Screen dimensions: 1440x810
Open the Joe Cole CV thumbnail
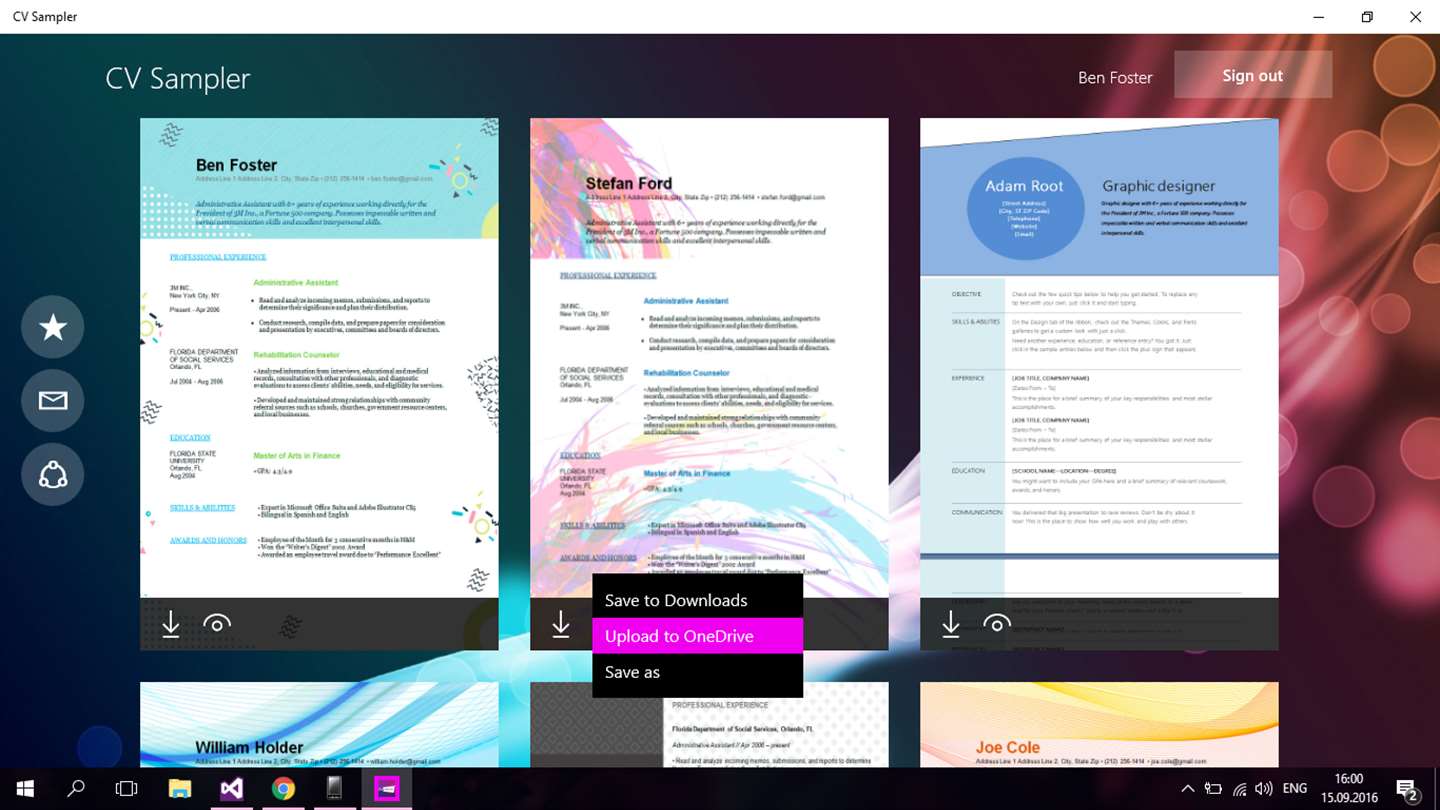coord(1099,725)
